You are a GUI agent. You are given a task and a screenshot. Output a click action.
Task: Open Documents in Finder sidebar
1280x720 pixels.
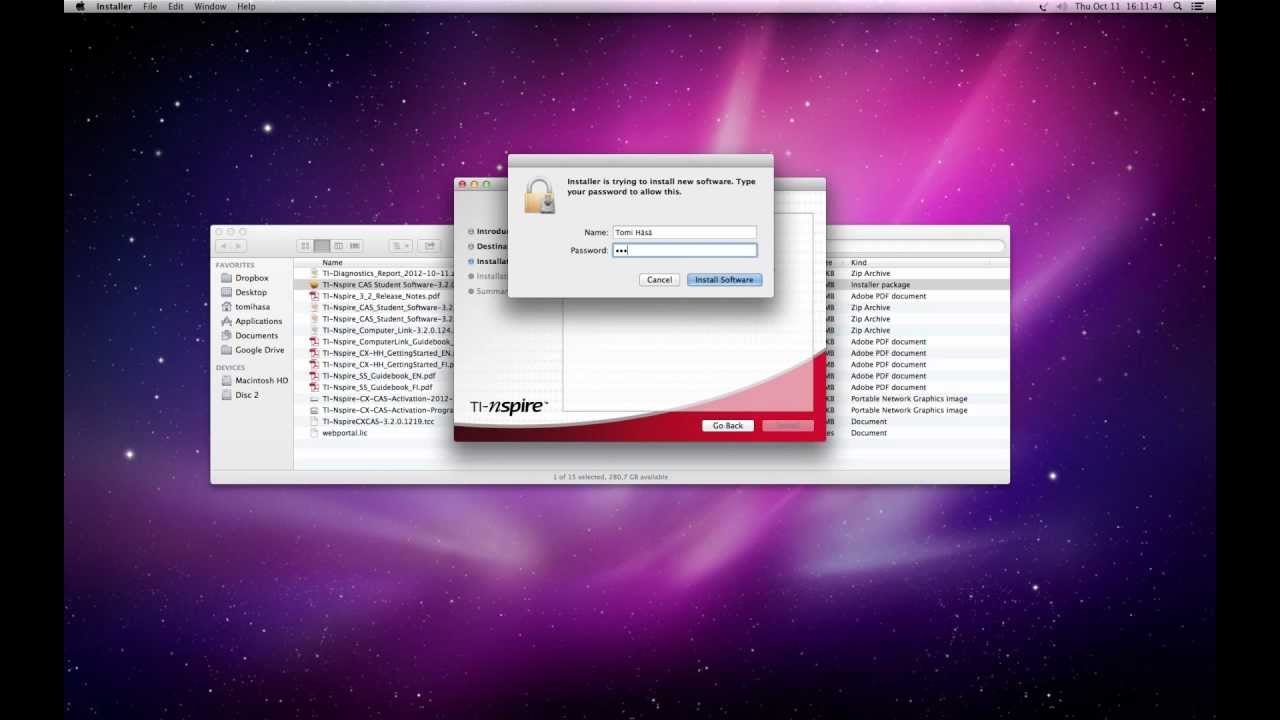[249, 336]
